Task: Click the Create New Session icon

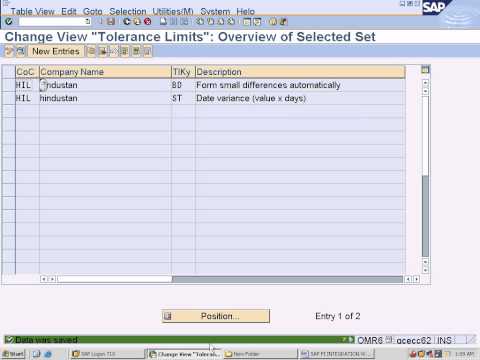Action: [247, 22]
